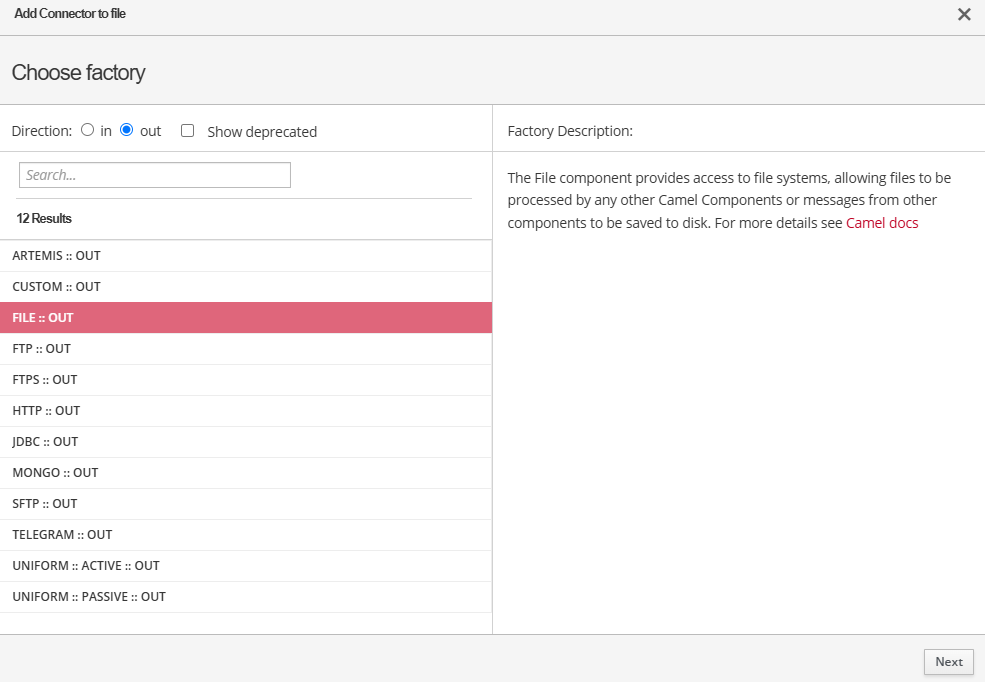
Task: Click the Next button
Action: point(948,662)
